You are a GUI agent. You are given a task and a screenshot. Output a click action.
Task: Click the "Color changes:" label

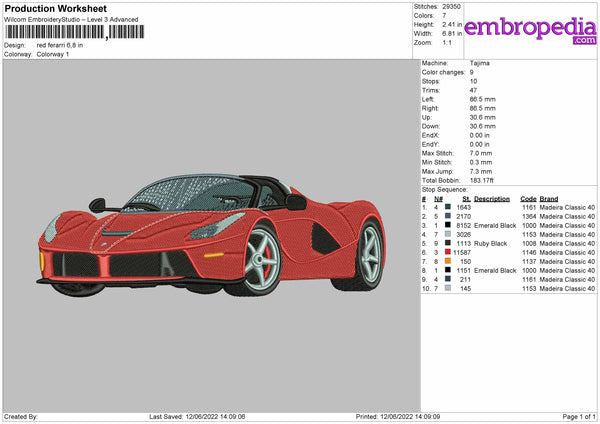(x=443, y=72)
